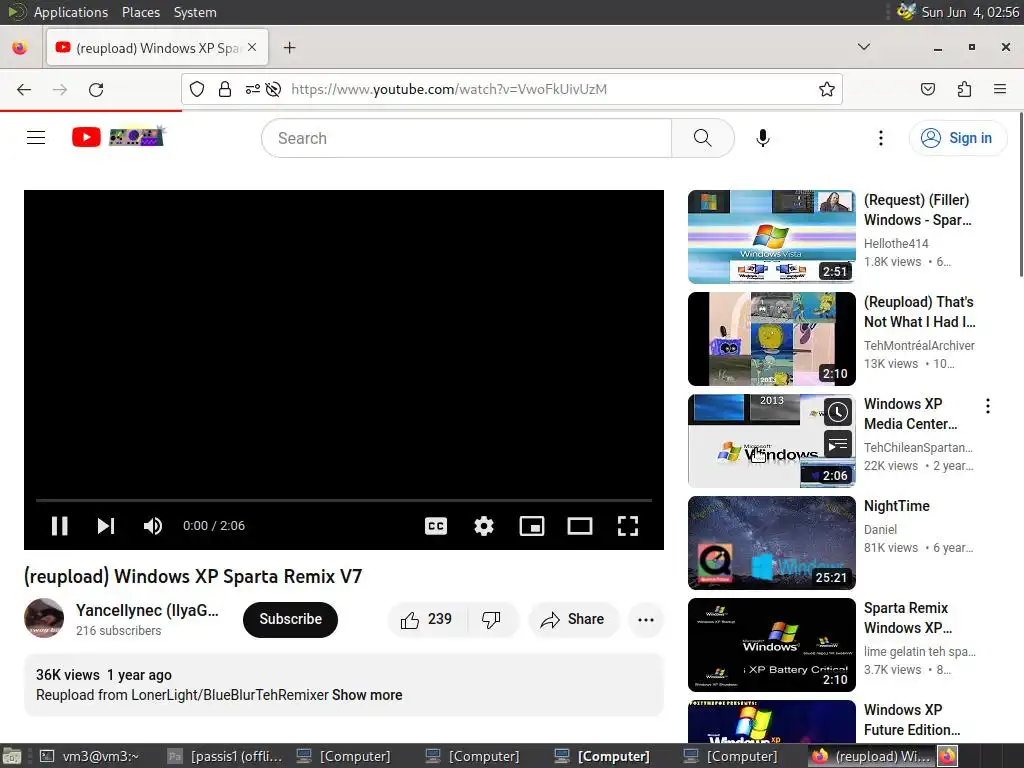This screenshot has height=768, width=1024.
Task: View site security padlock info
Action: (x=225, y=89)
